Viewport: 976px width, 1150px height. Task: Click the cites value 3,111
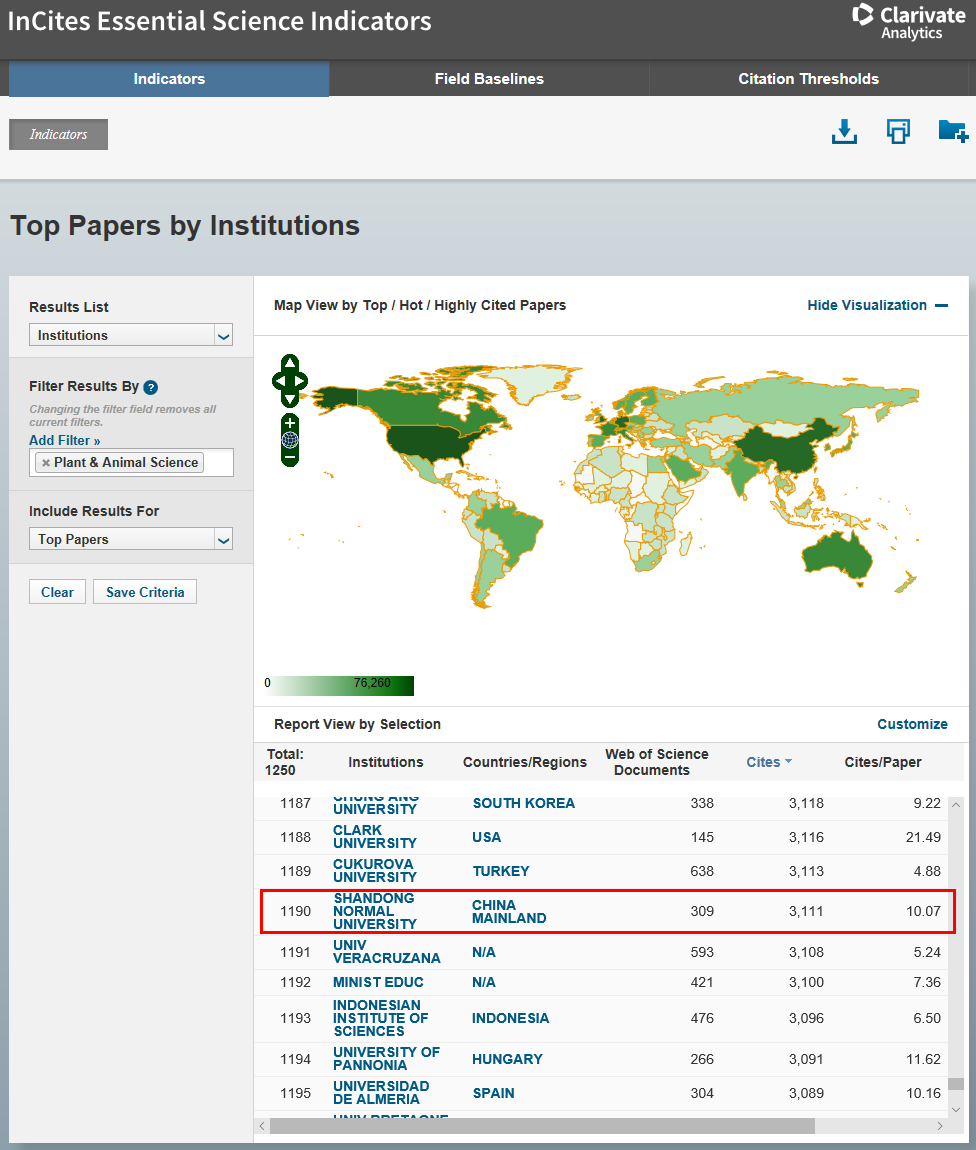(x=806, y=911)
